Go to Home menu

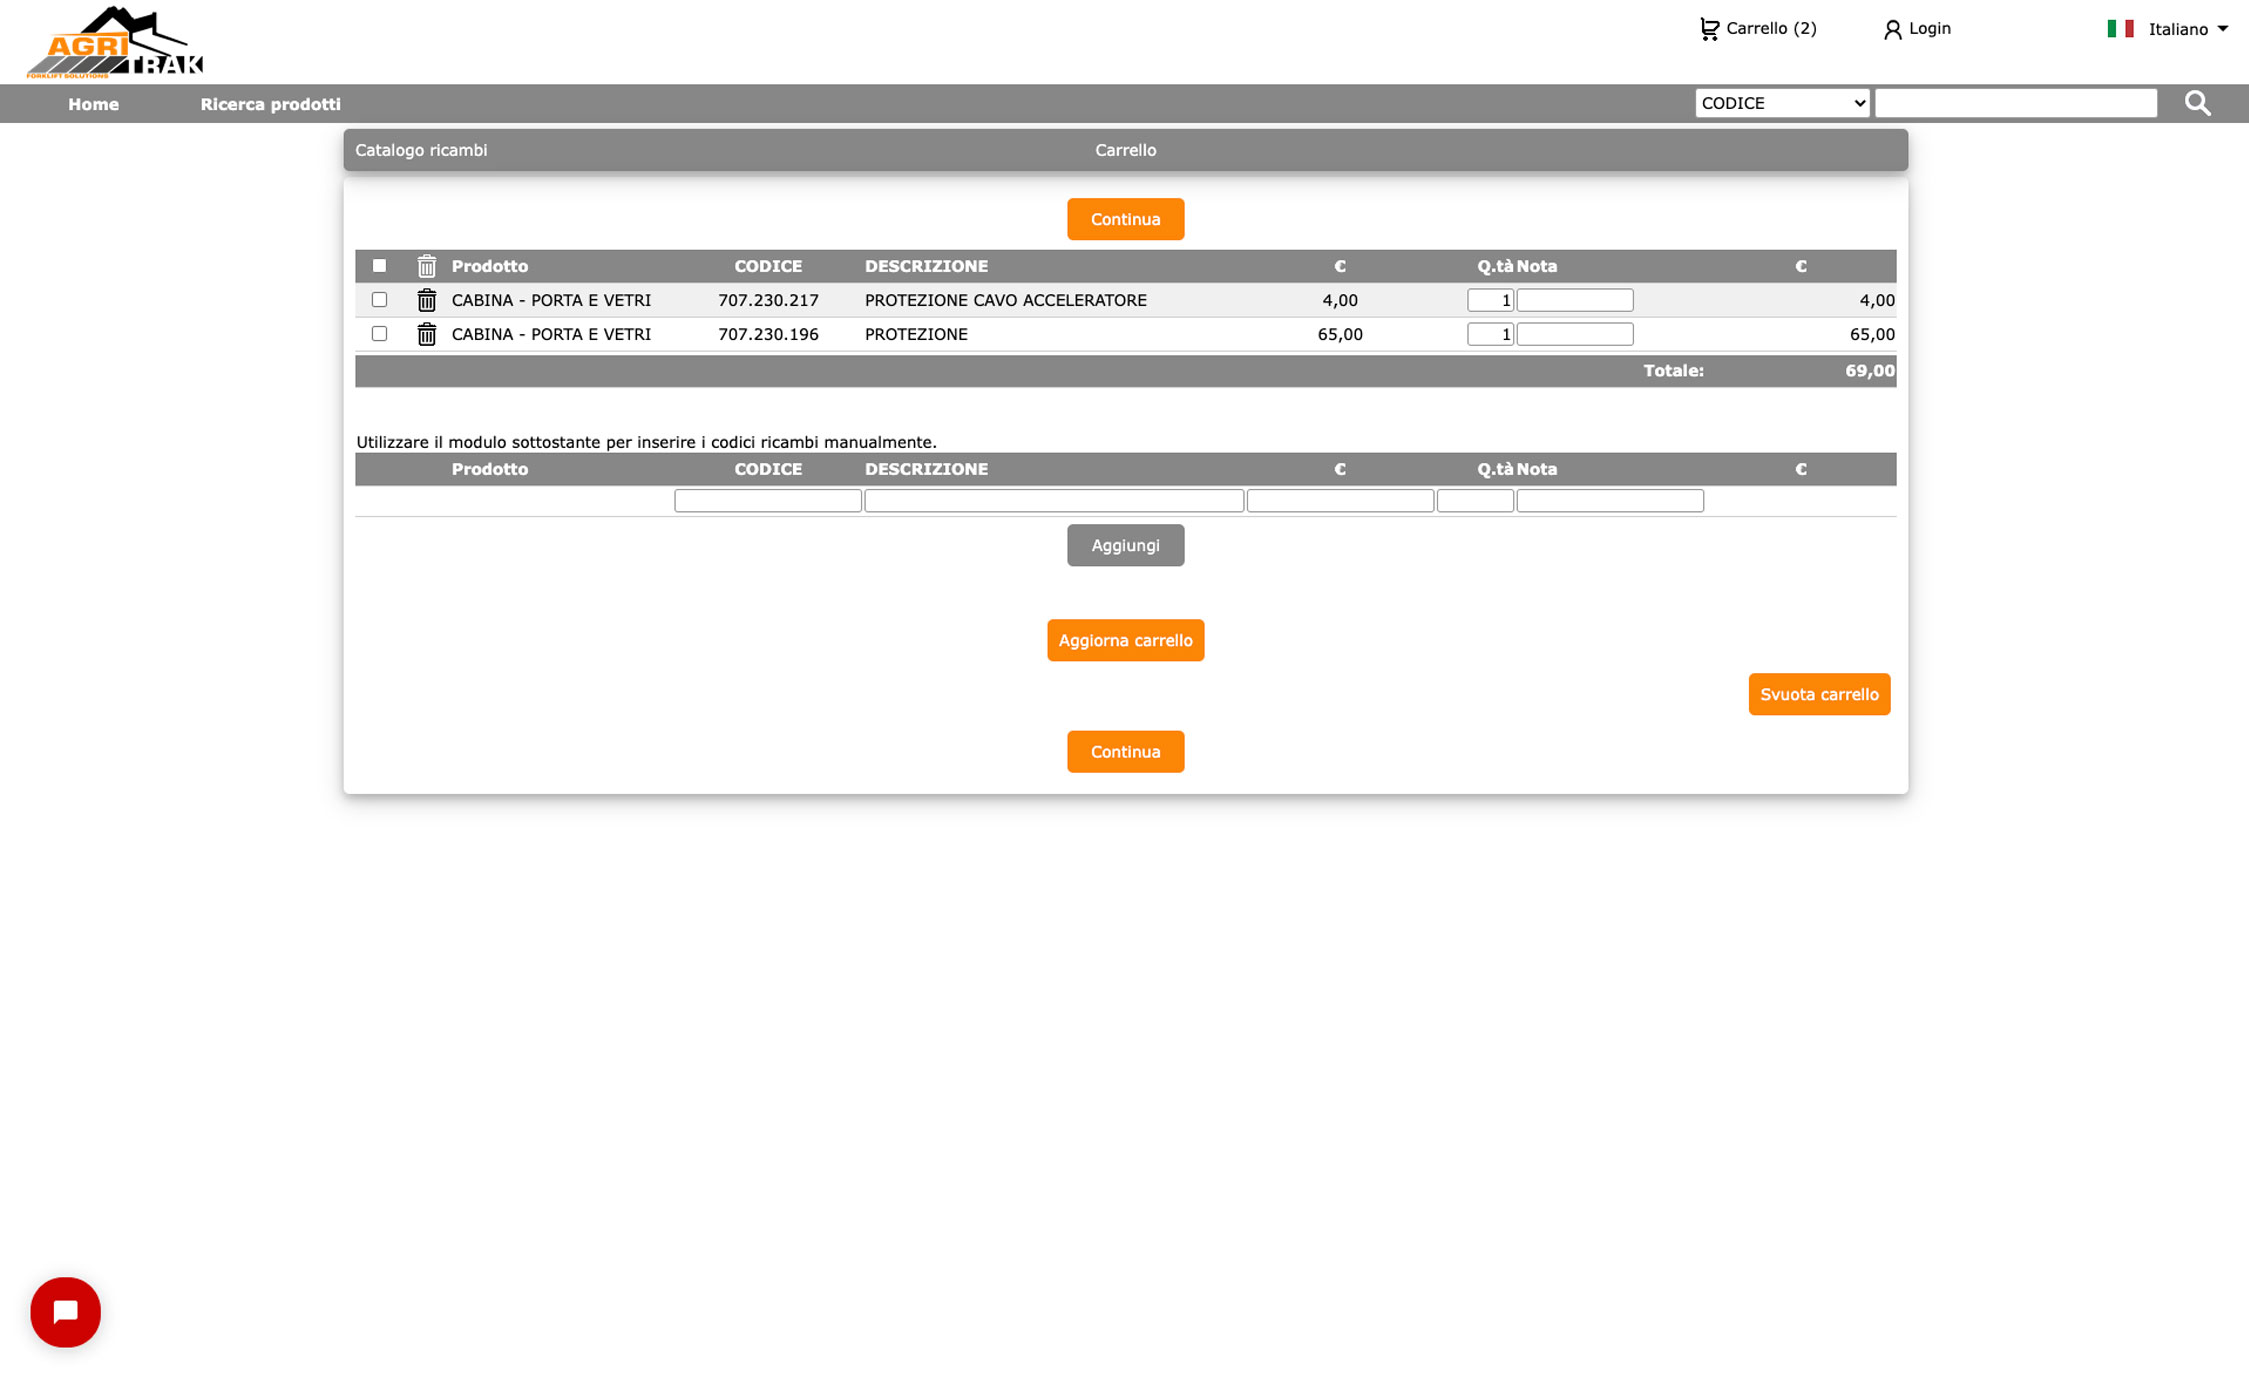93,104
